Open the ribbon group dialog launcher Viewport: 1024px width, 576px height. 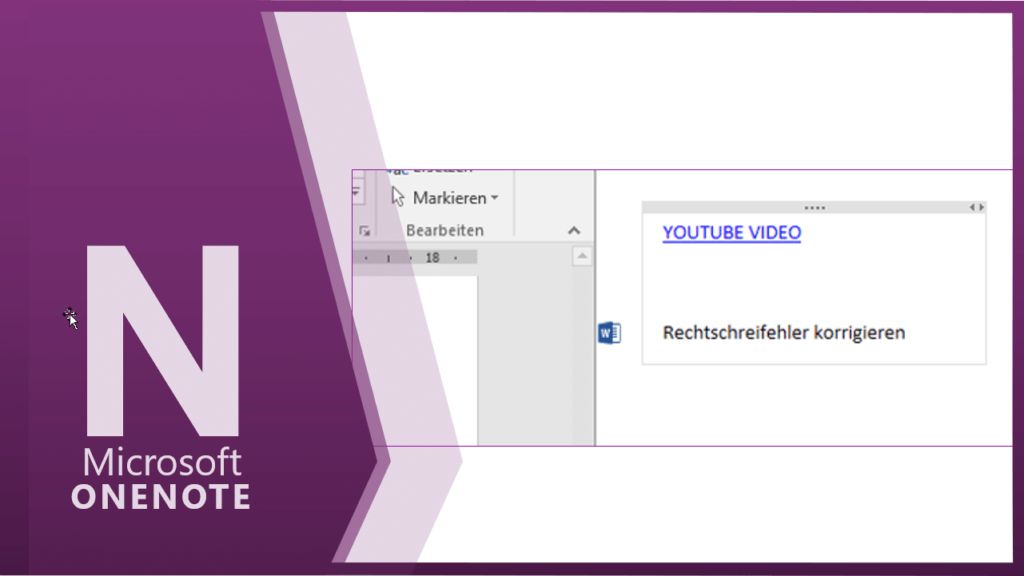tap(362, 231)
